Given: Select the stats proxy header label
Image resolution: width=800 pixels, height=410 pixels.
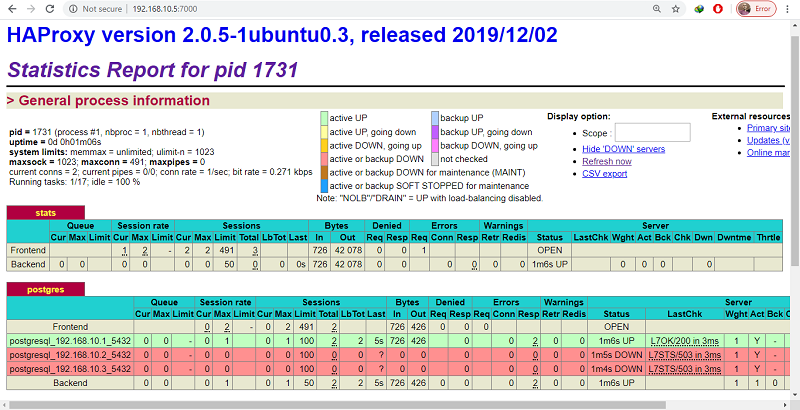Looking at the screenshot, I should (45, 213).
